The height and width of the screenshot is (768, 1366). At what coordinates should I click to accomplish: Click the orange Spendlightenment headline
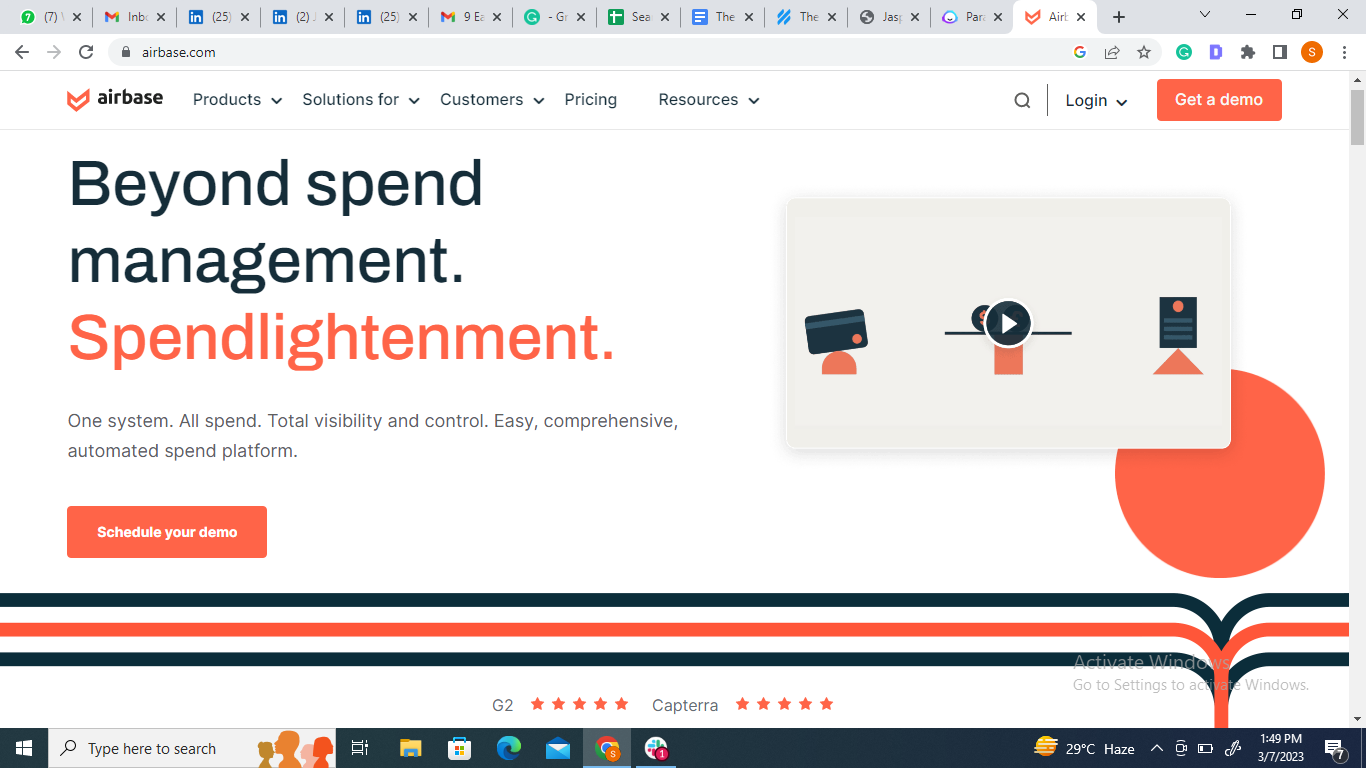tap(342, 337)
